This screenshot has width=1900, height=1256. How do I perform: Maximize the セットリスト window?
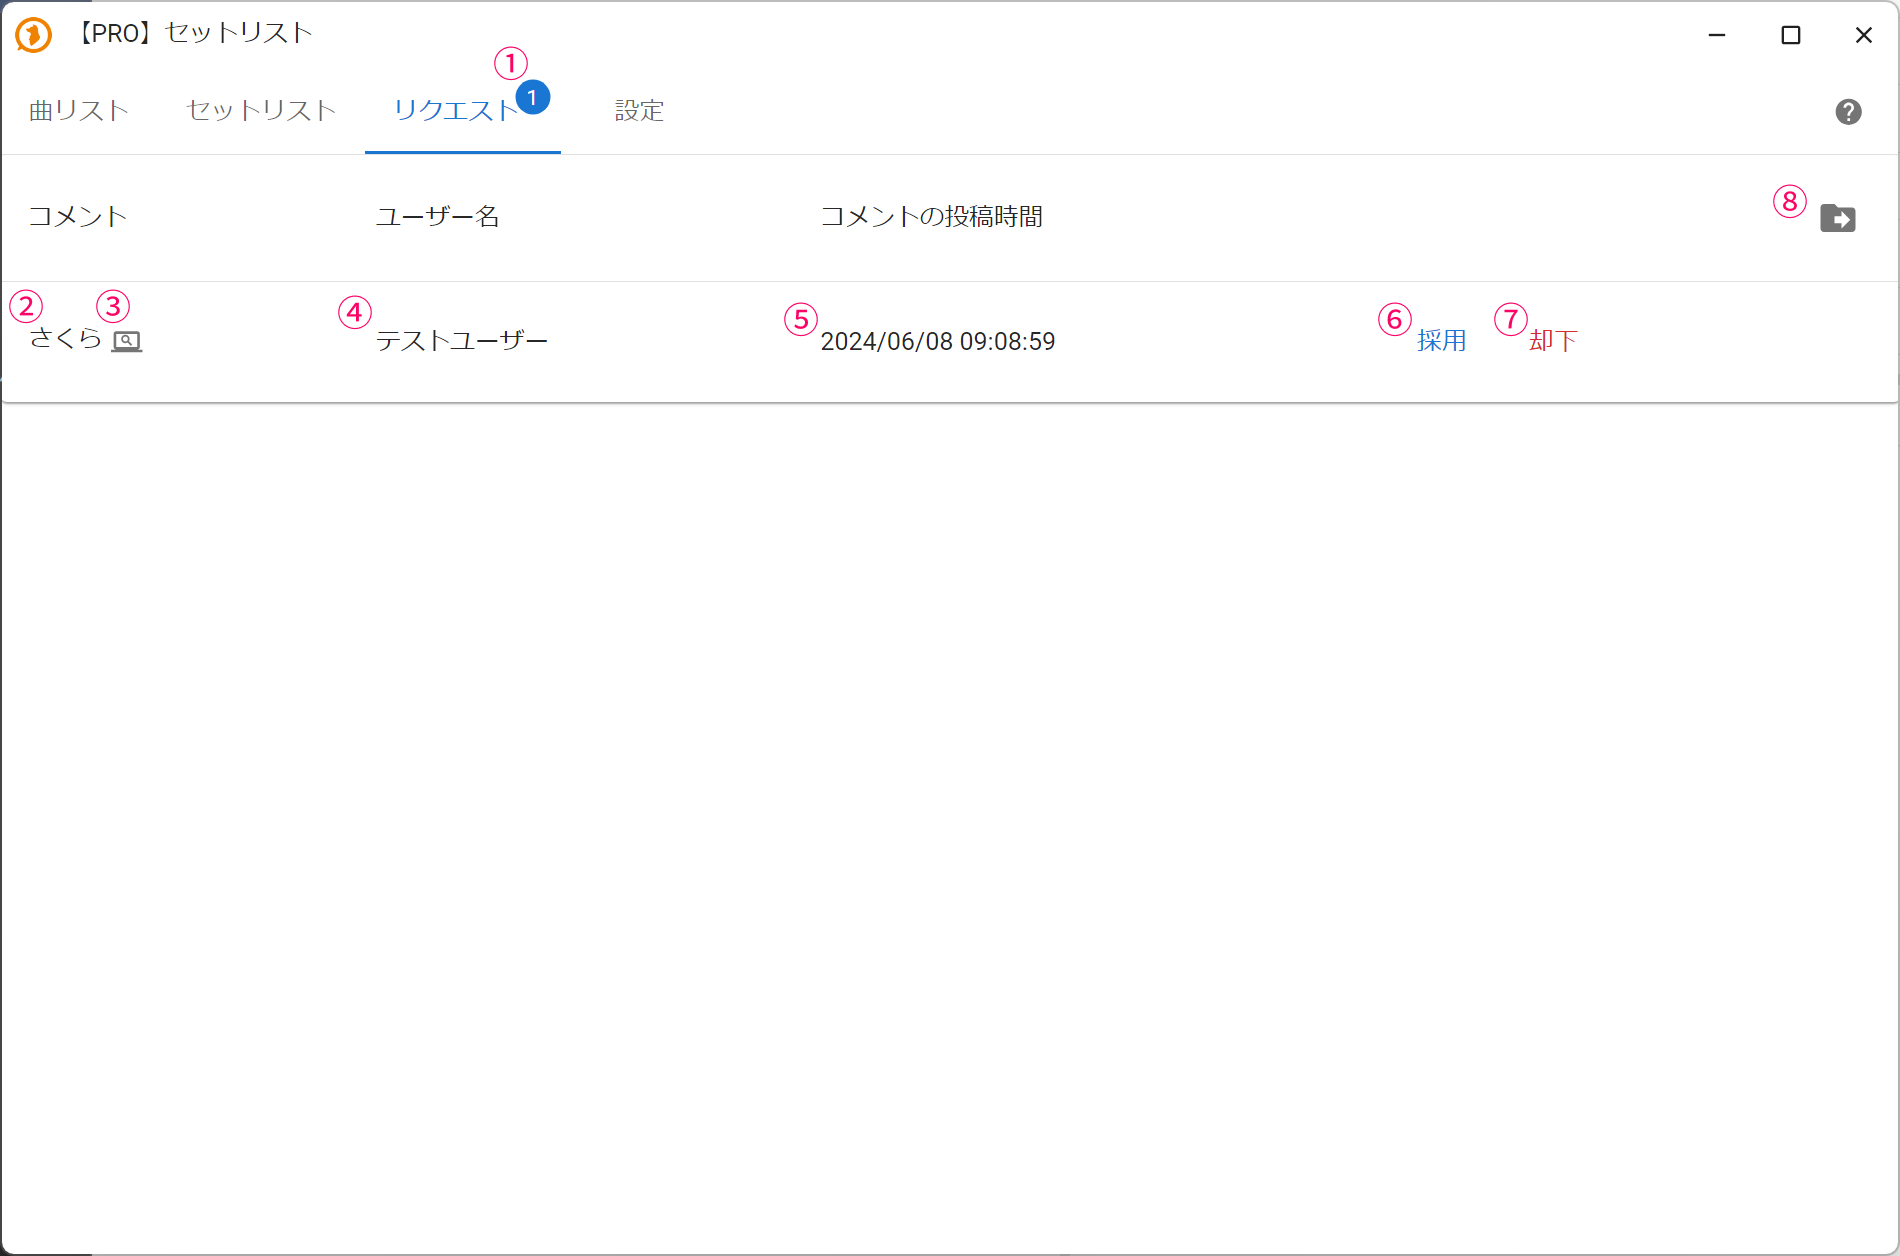click(x=1790, y=35)
